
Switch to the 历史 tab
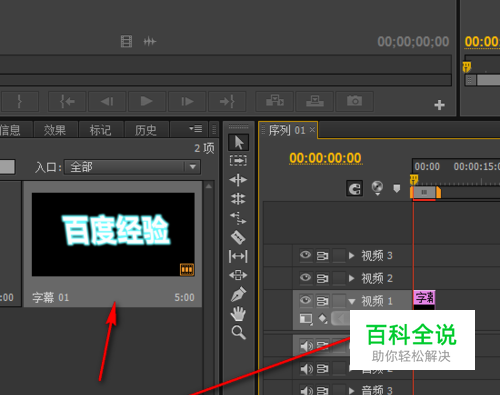point(146,130)
